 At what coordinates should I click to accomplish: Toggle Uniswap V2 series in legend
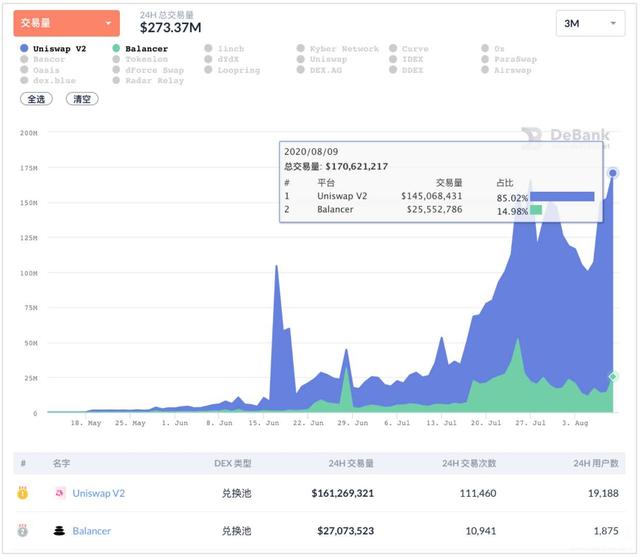53,49
